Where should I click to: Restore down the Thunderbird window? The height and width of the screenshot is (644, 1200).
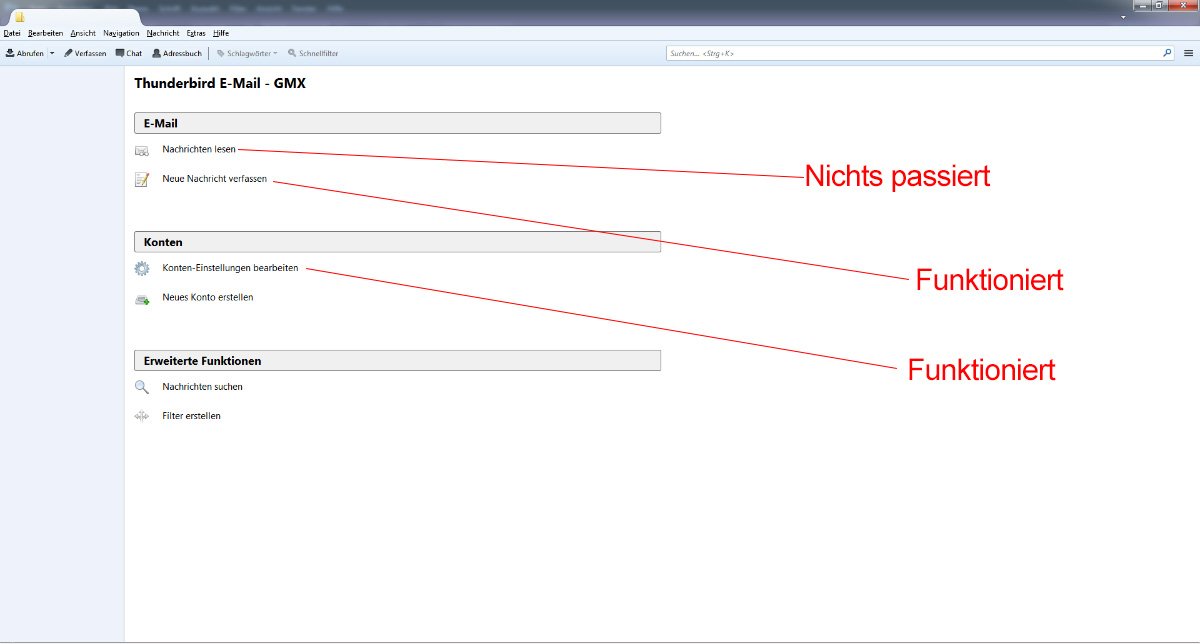1160,5
